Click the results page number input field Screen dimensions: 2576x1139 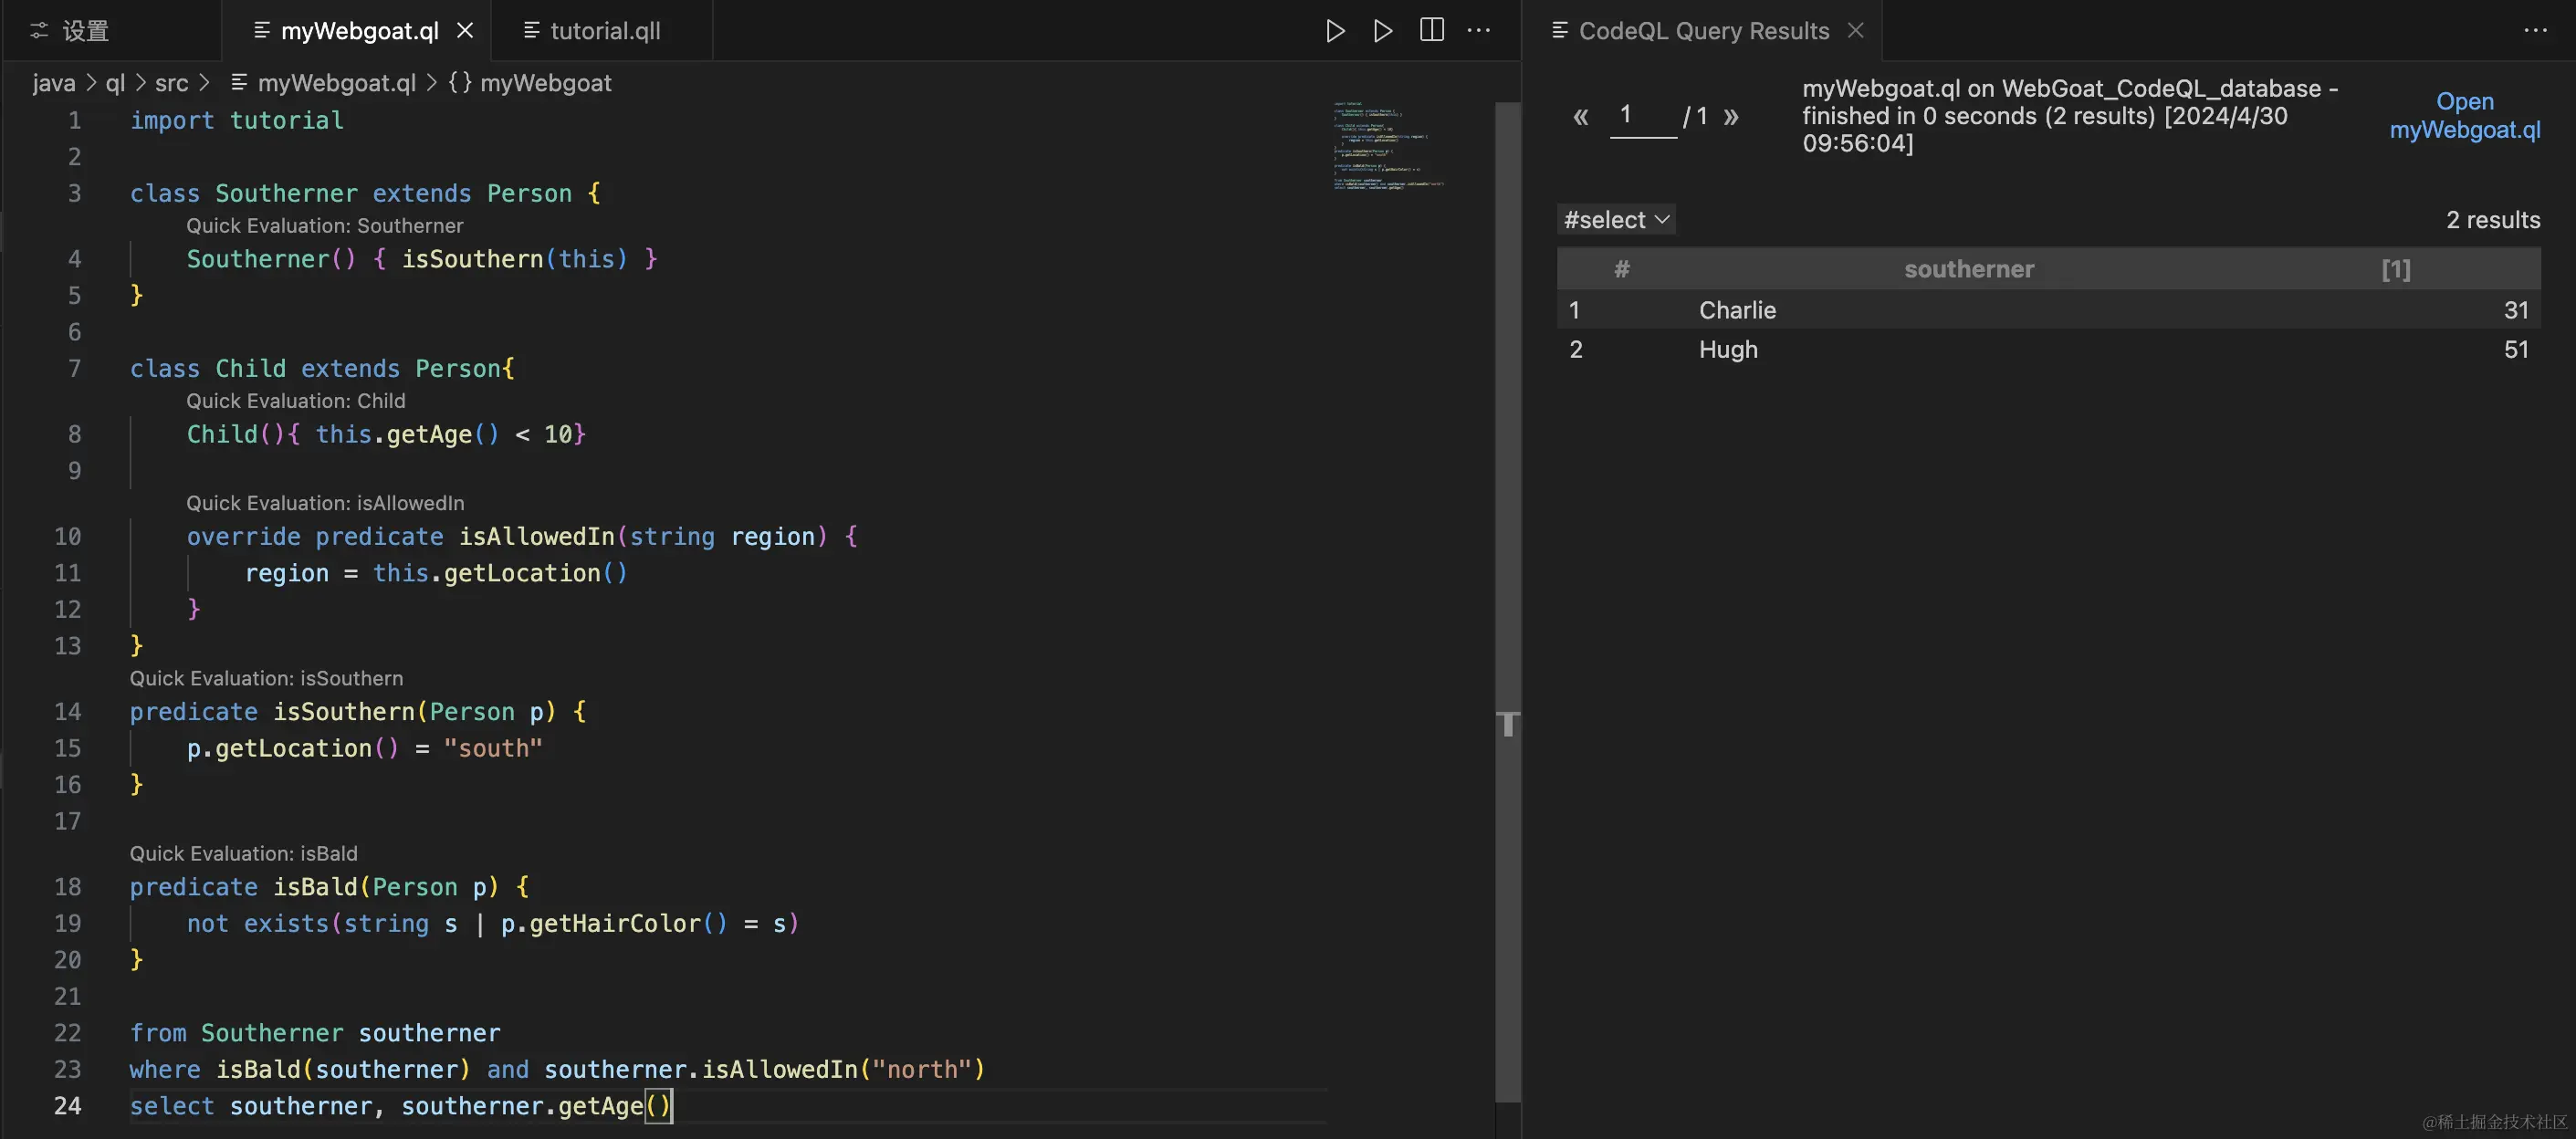(x=1643, y=116)
